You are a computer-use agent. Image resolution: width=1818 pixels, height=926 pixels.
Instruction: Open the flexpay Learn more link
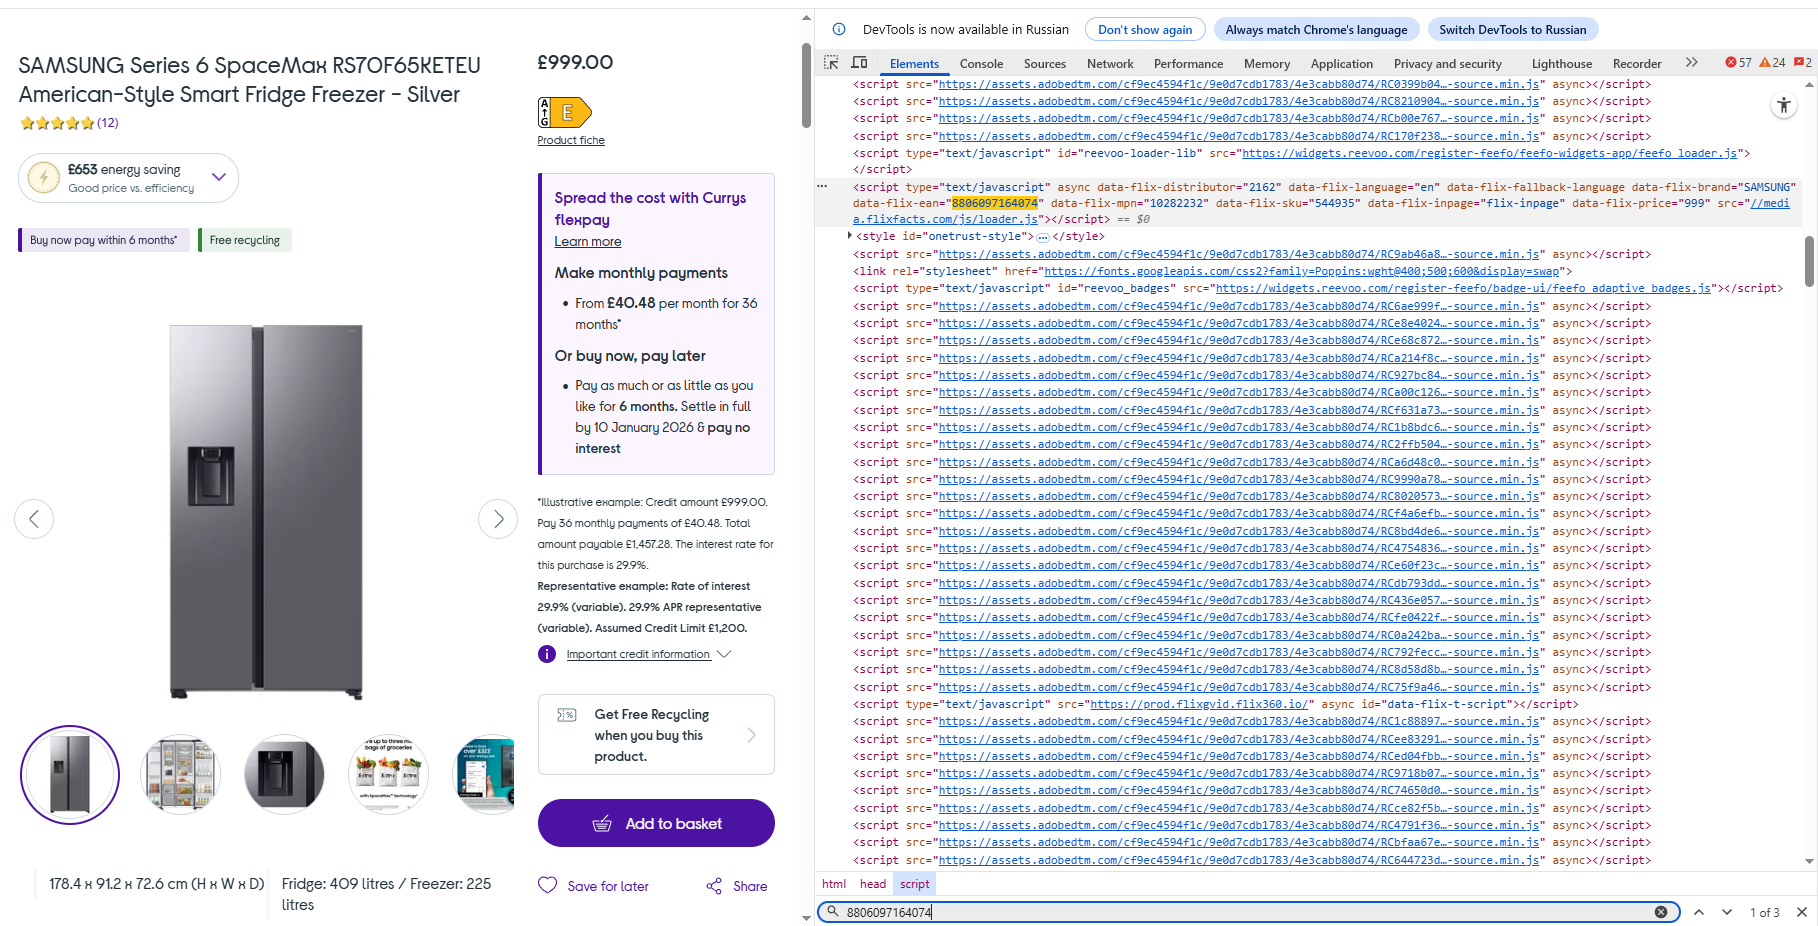coord(588,241)
